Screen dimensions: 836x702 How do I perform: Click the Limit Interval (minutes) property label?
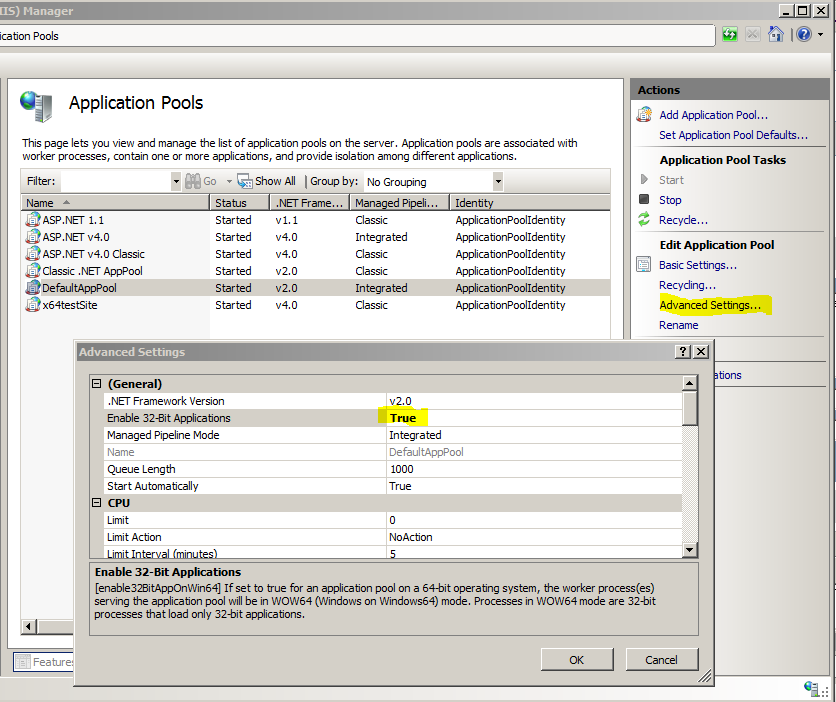point(162,553)
